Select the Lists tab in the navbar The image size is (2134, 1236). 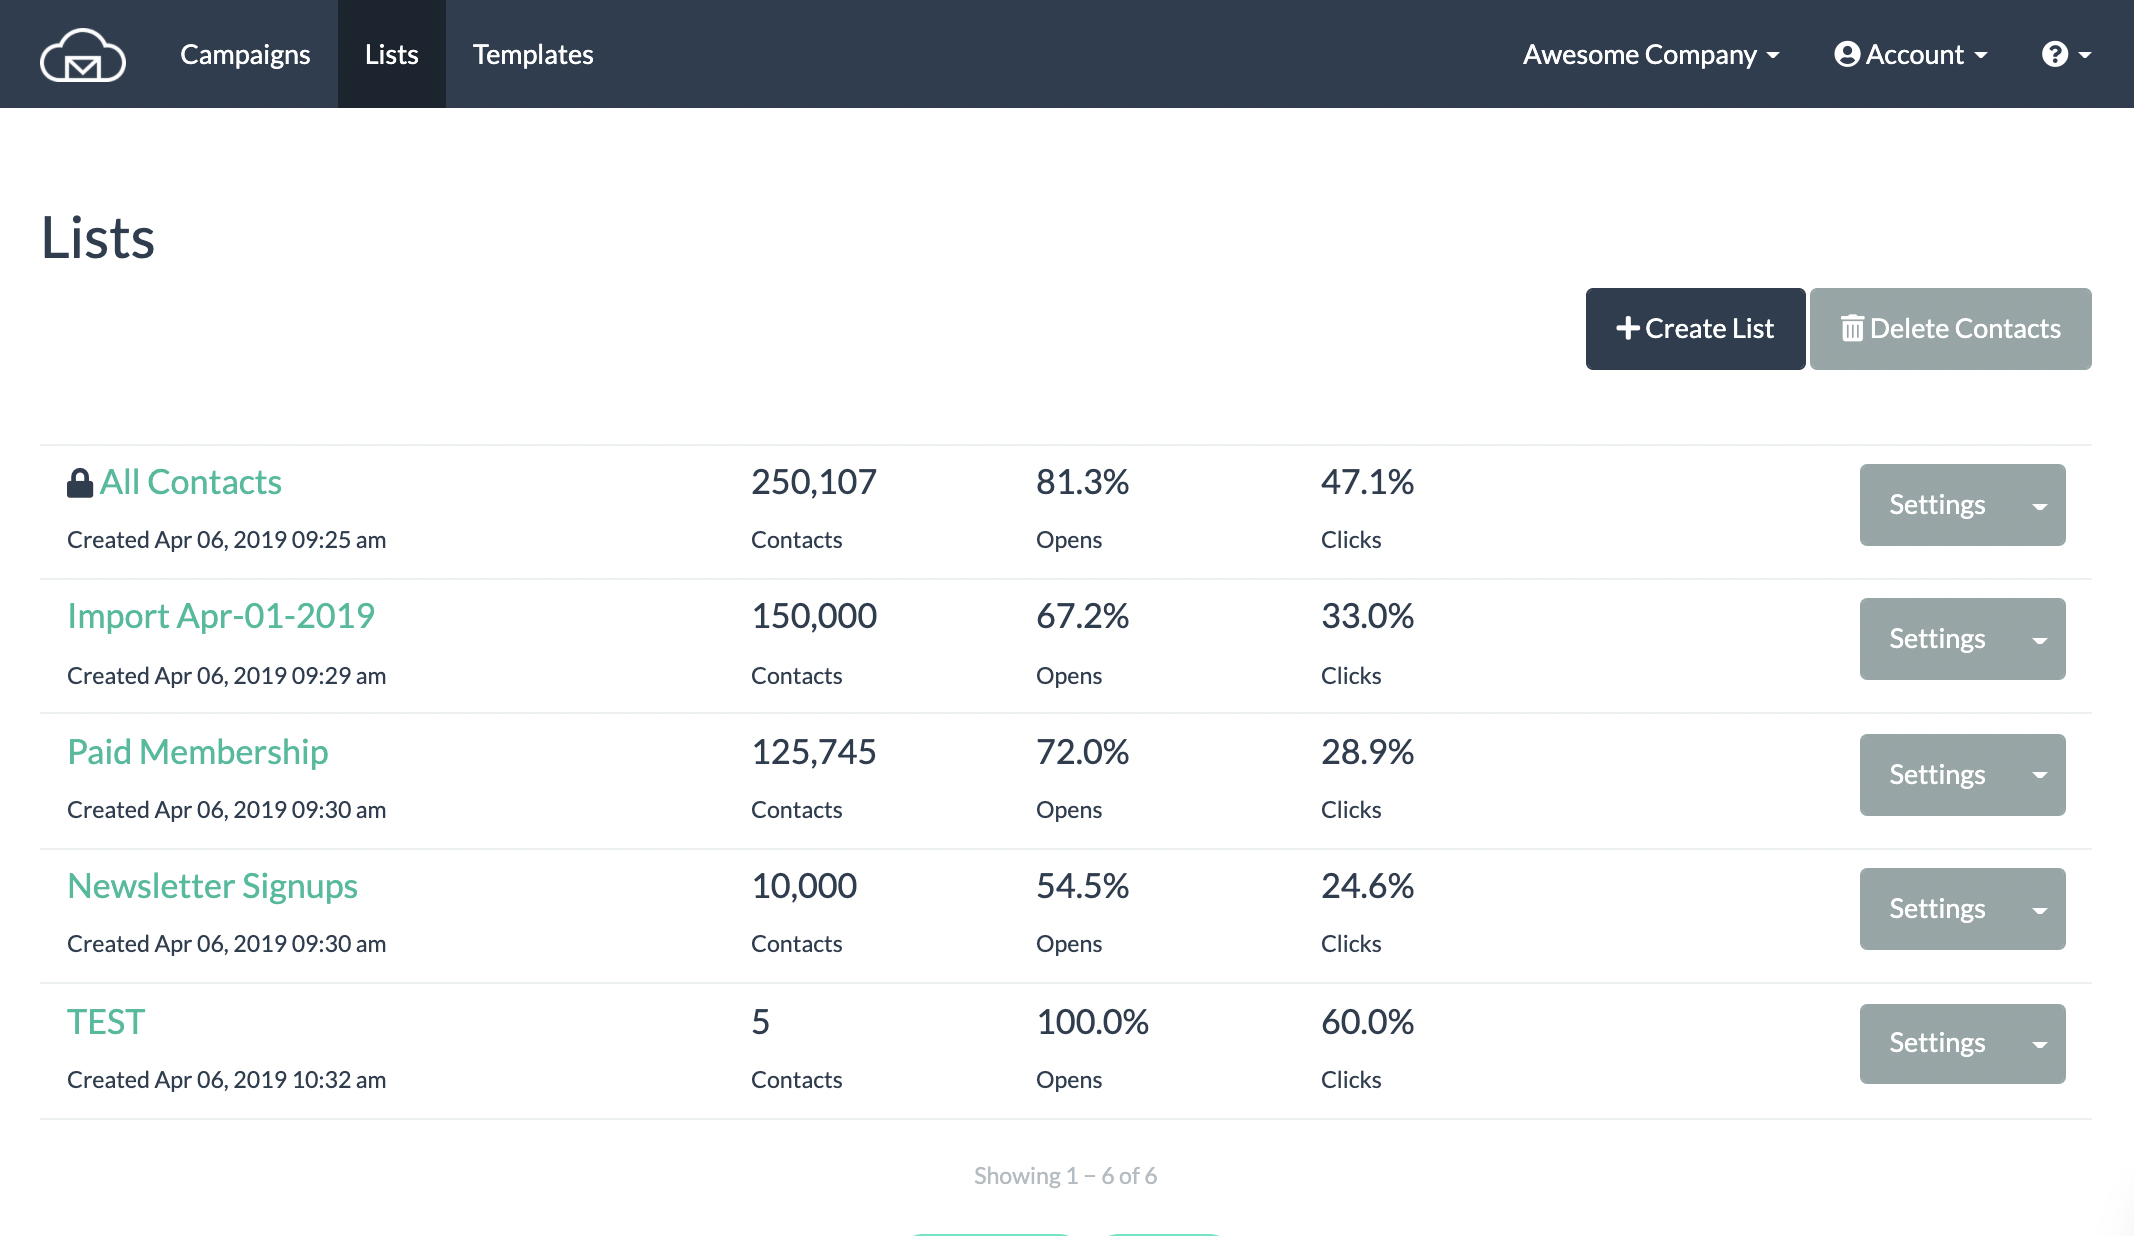tap(391, 54)
